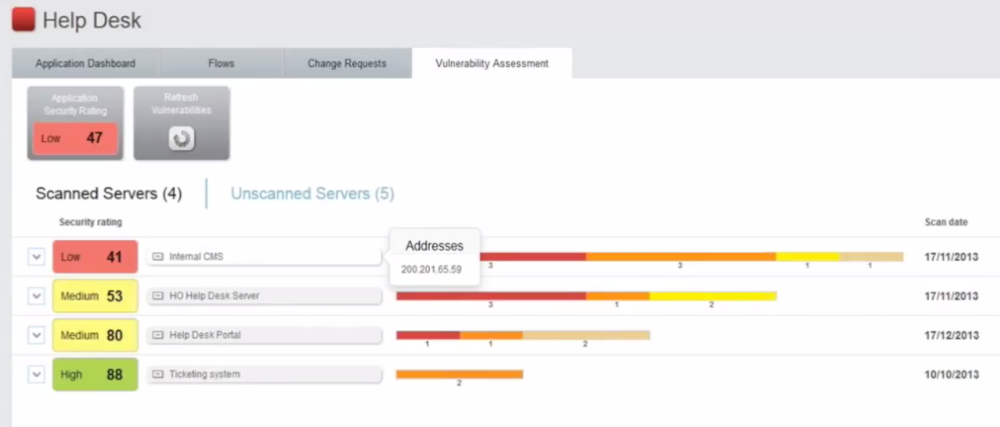Click server icon beside Help Desk Portal
Image resolution: width=1000 pixels, height=427 pixels.
[158, 335]
